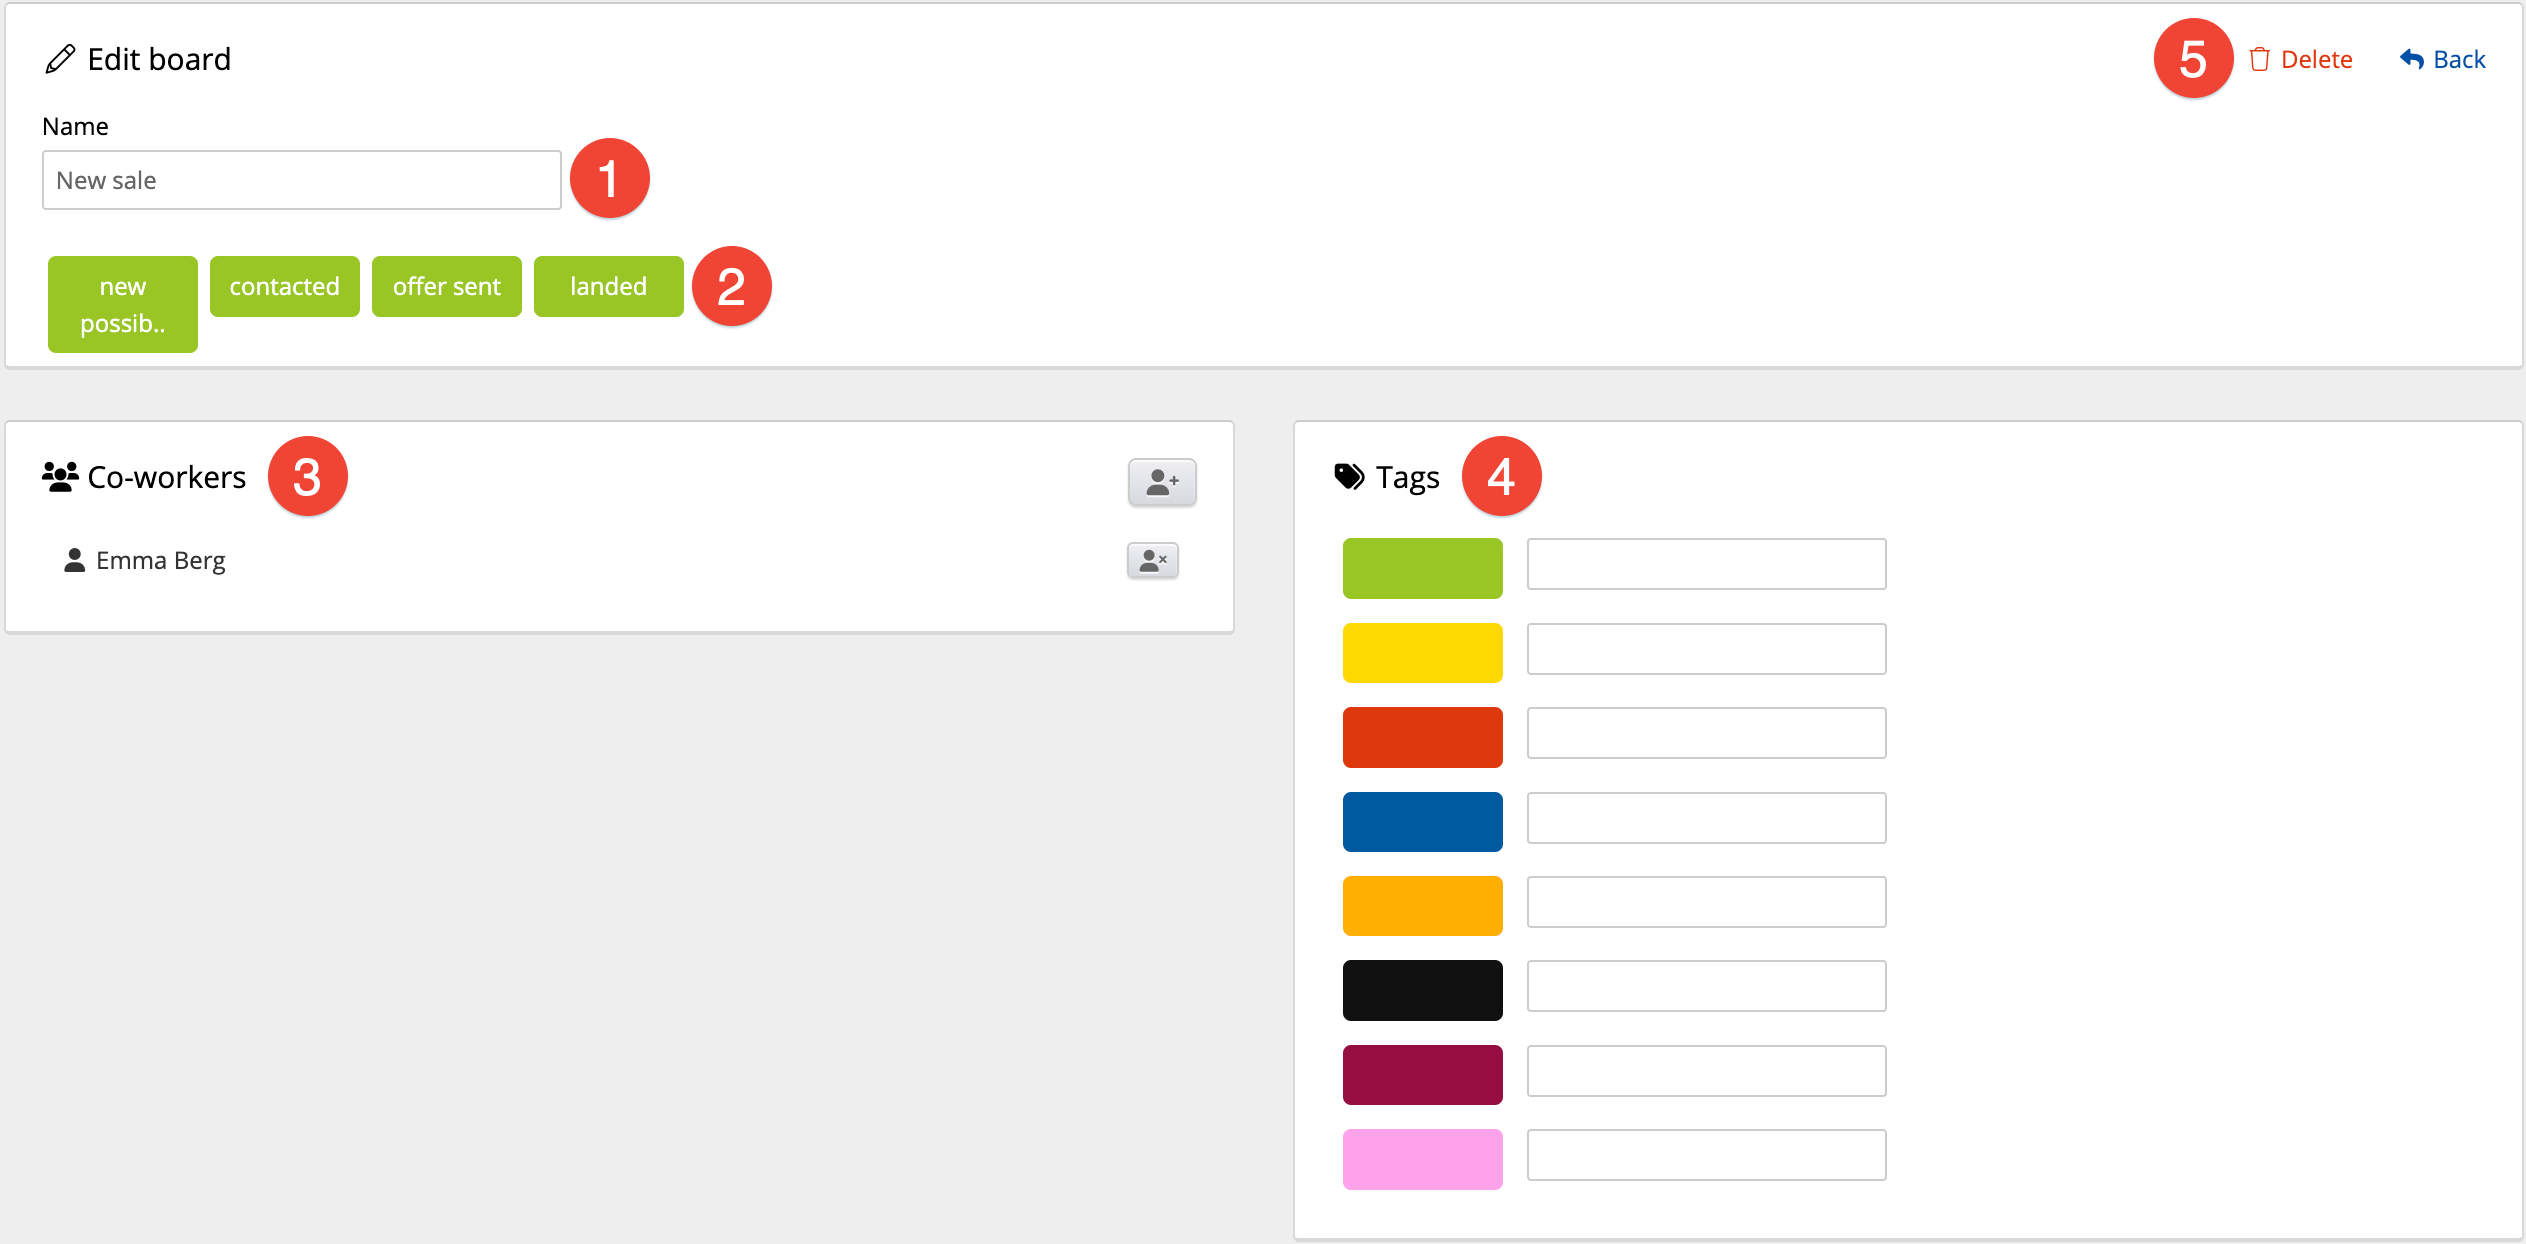The width and height of the screenshot is (2526, 1244).
Task: Focus the text field beside the red tag
Action: (x=1706, y=733)
